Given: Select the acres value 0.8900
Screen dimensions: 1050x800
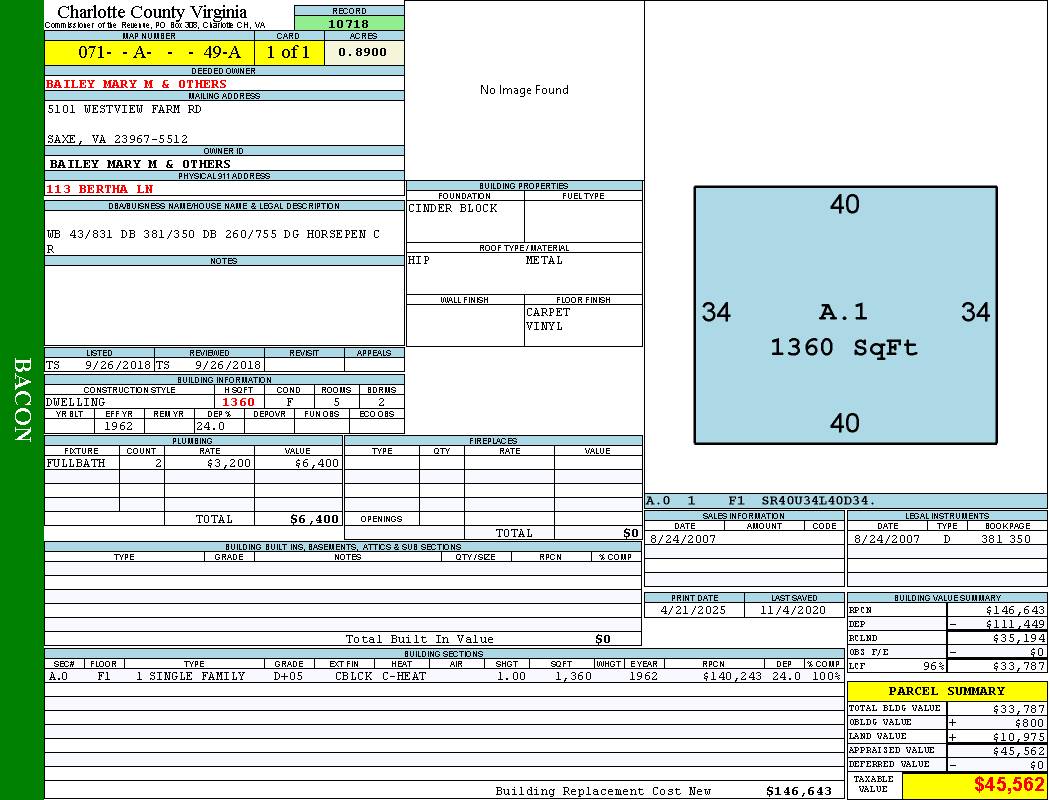Looking at the screenshot, I should tap(363, 53).
